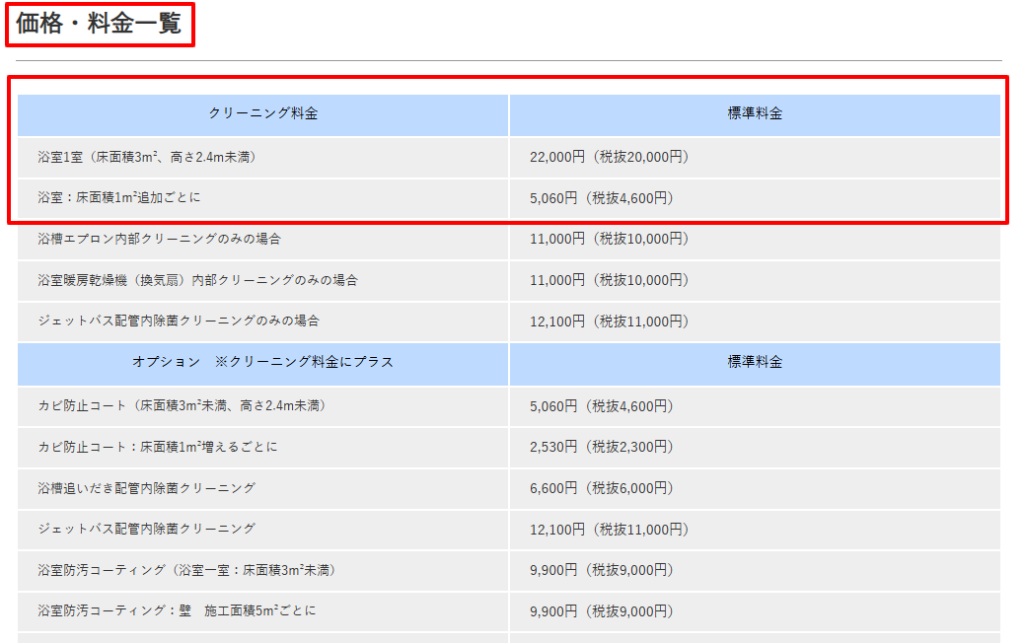
Task: Select 浴室暖房乾燥機（換気扇）内部クリーニングのみの場合 label
Action: click(x=197, y=280)
